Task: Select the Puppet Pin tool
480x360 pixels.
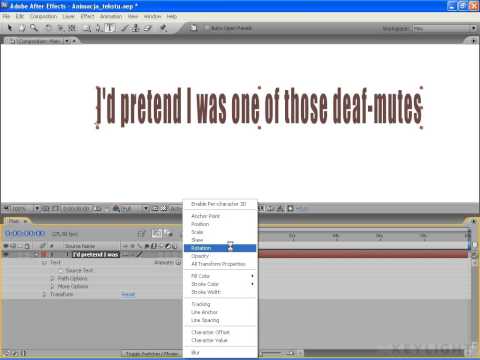Action: pos(164,28)
